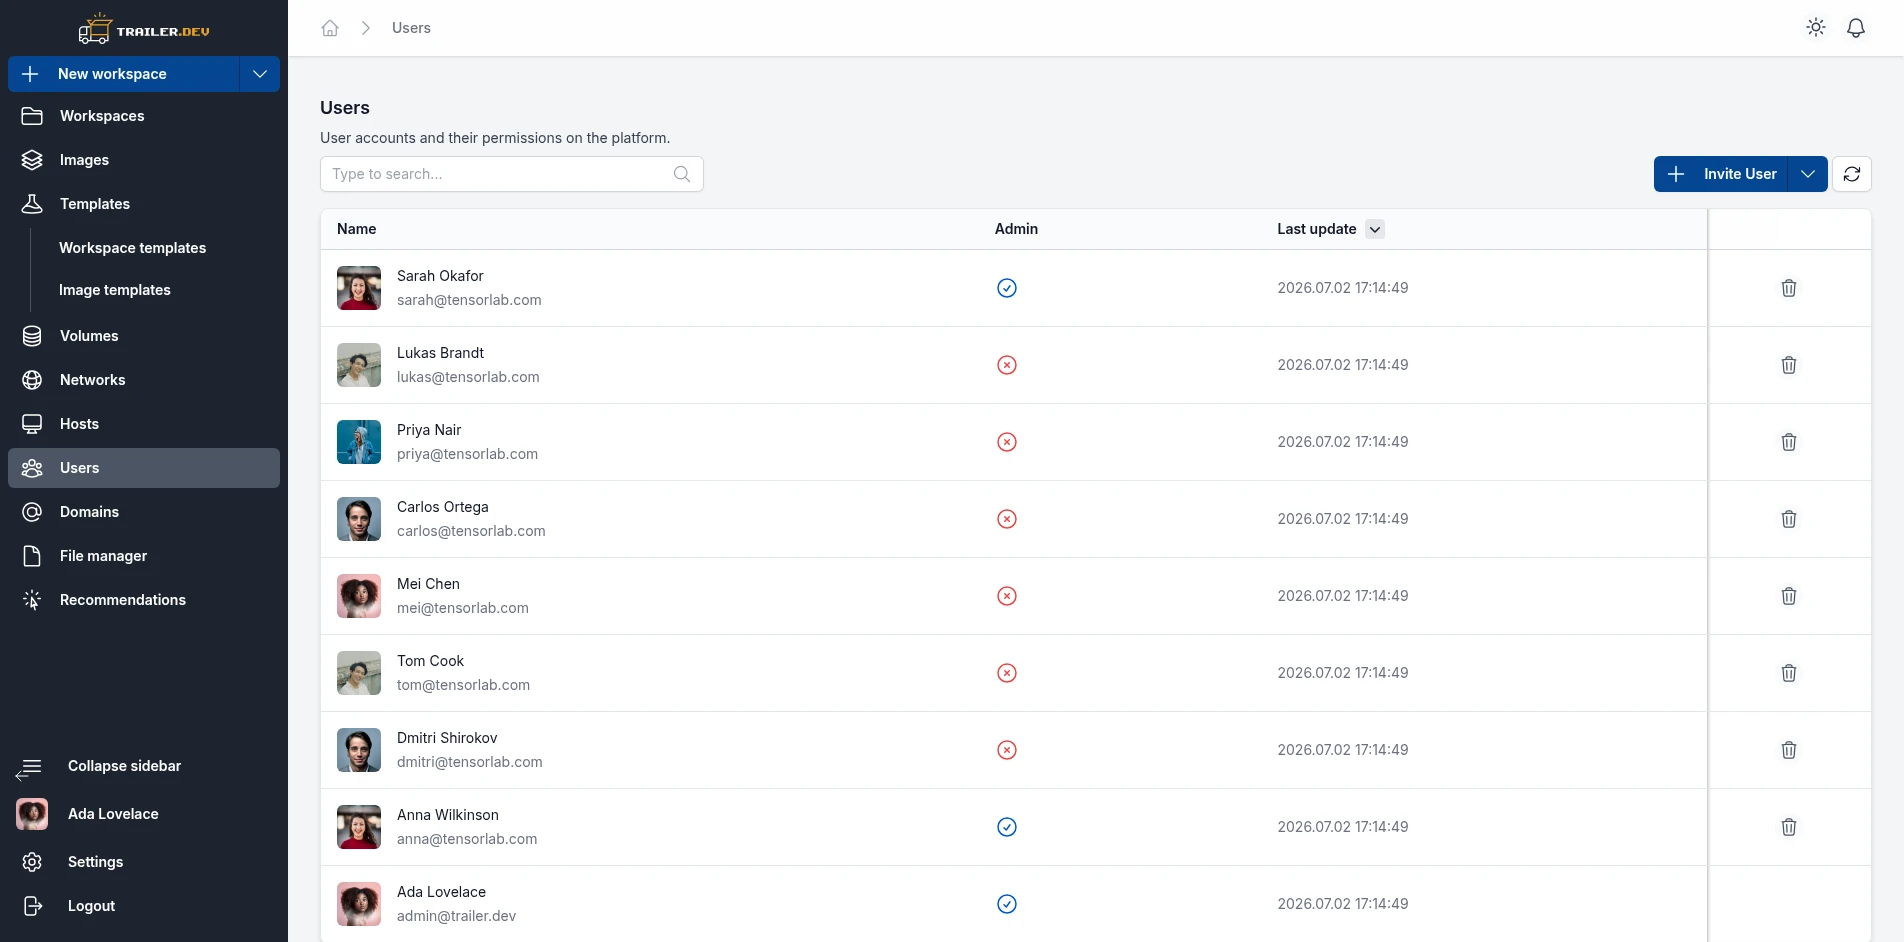Click email admin@trailer.dev
The height and width of the screenshot is (942, 1904).
tap(456, 916)
